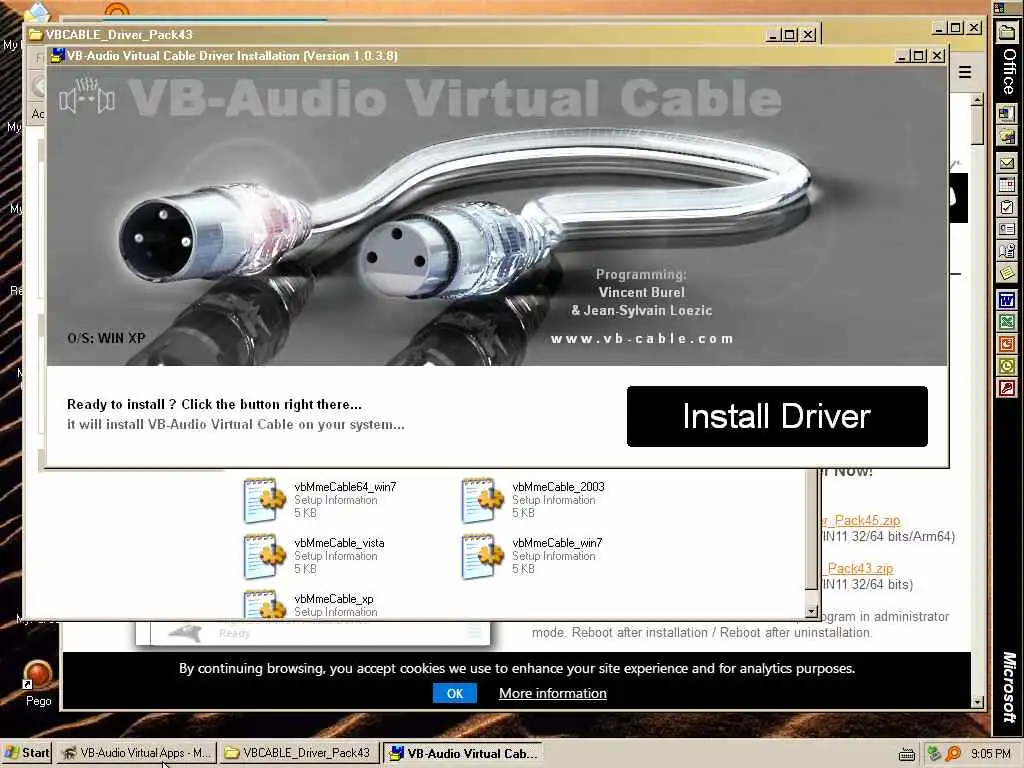
Task: Accept cookies with the OK button
Action: pos(455,694)
